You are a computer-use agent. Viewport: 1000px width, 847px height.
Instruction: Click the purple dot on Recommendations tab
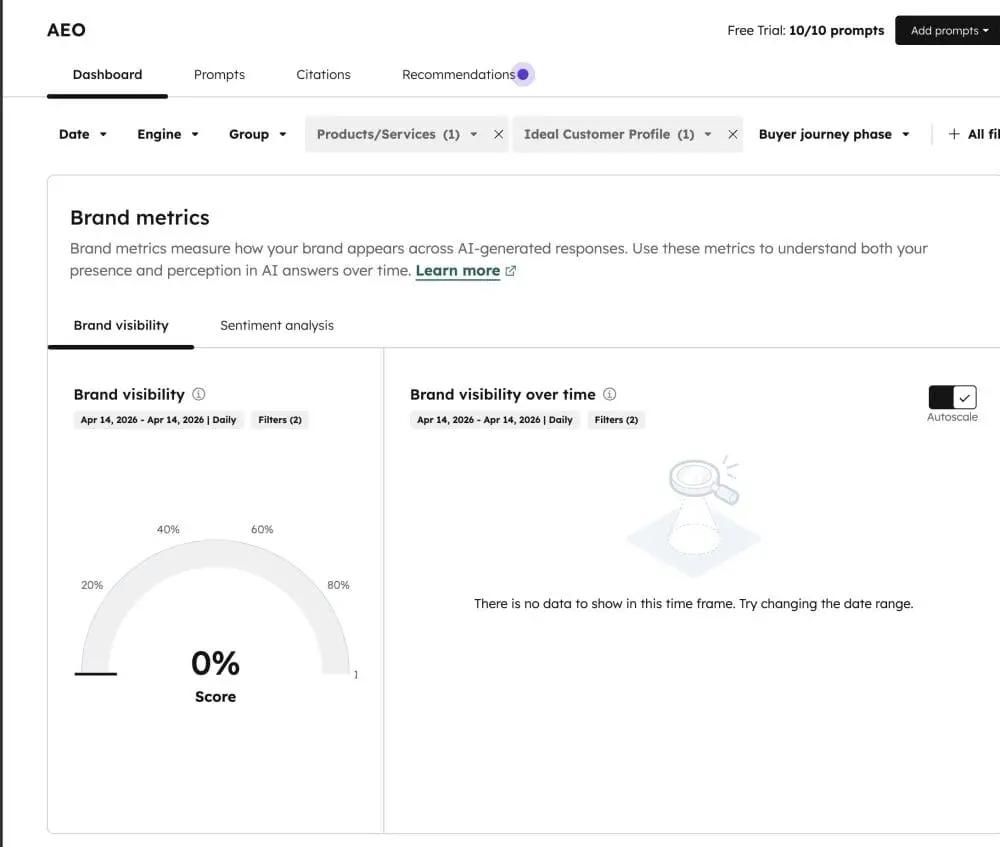click(x=523, y=74)
